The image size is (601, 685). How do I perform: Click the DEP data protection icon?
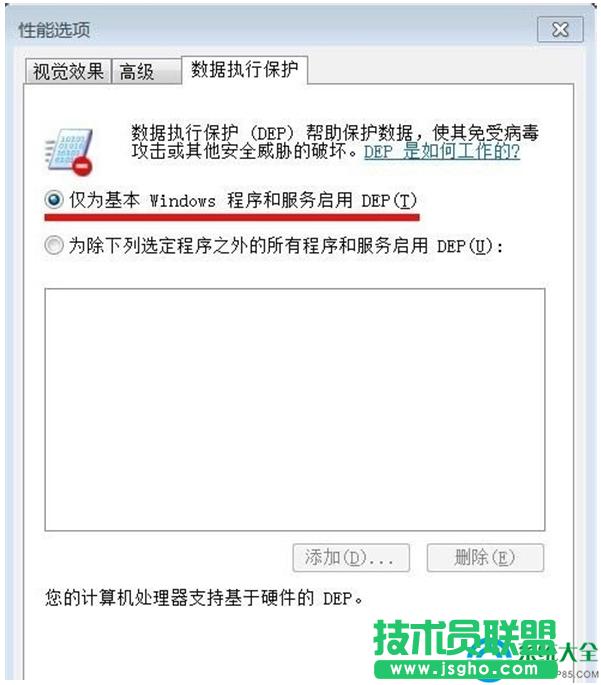click(69, 151)
